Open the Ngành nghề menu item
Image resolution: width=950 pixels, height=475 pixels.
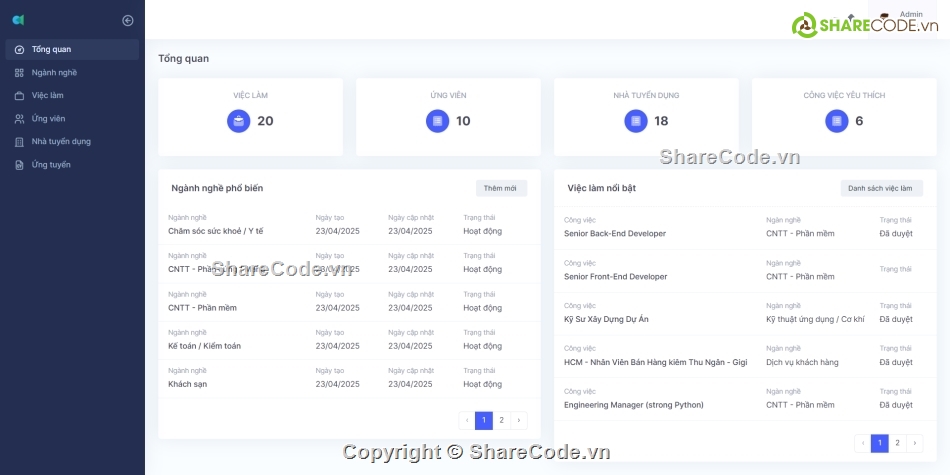(72, 73)
